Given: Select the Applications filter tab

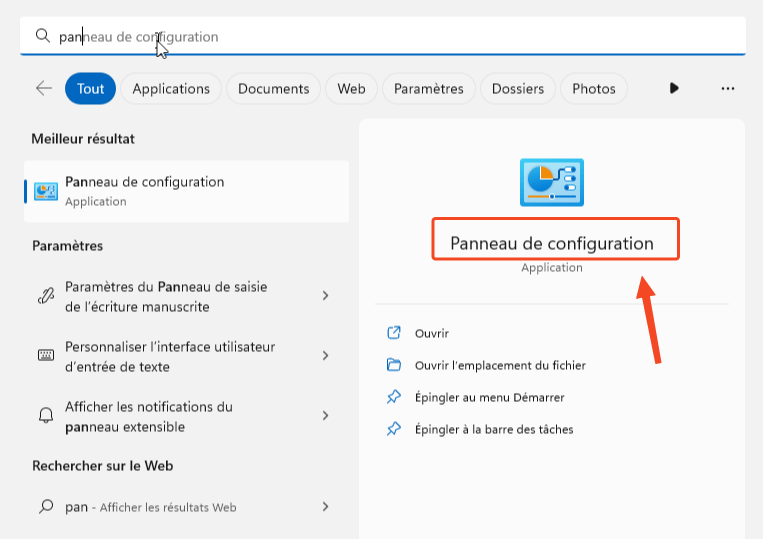Looking at the screenshot, I should (x=171, y=89).
